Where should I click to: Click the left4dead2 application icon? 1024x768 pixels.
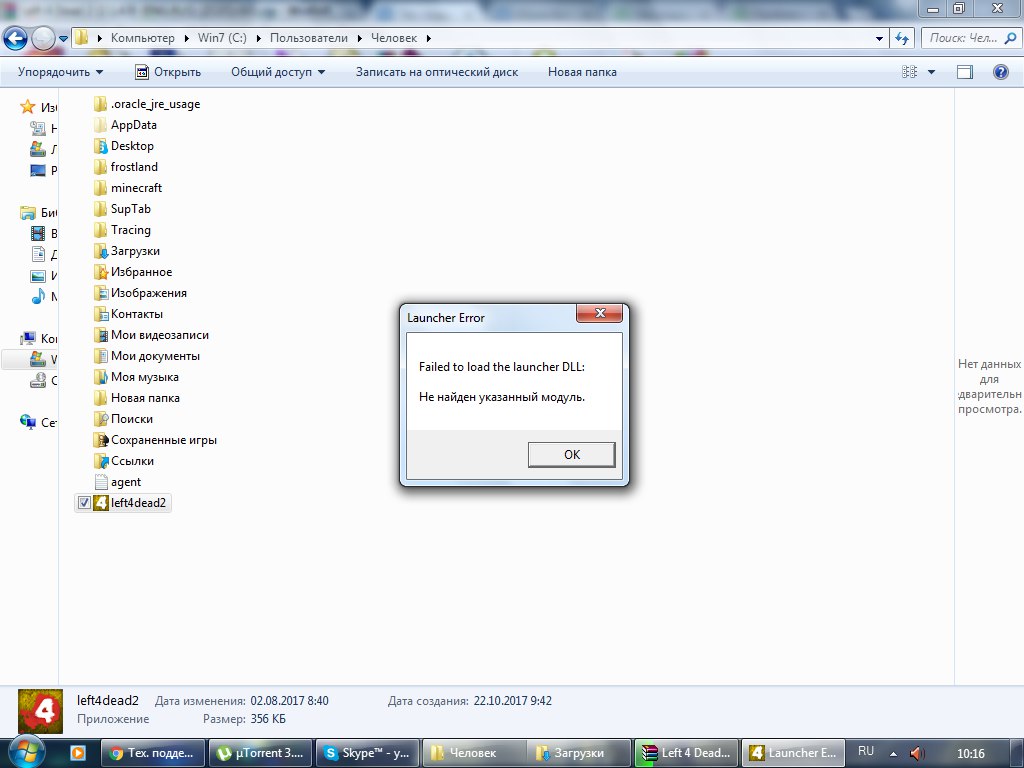pos(100,503)
